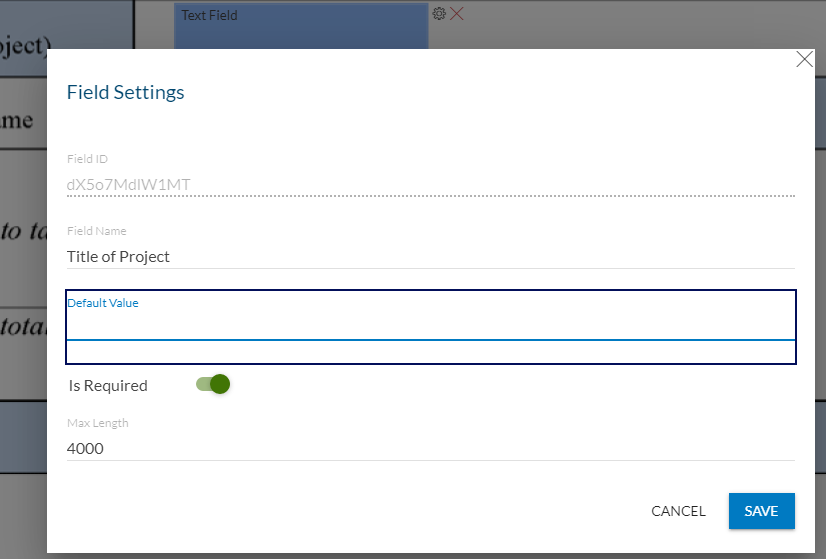The image size is (826, 559).
Task: Click the Max Length label
Action: pos(97,423)
